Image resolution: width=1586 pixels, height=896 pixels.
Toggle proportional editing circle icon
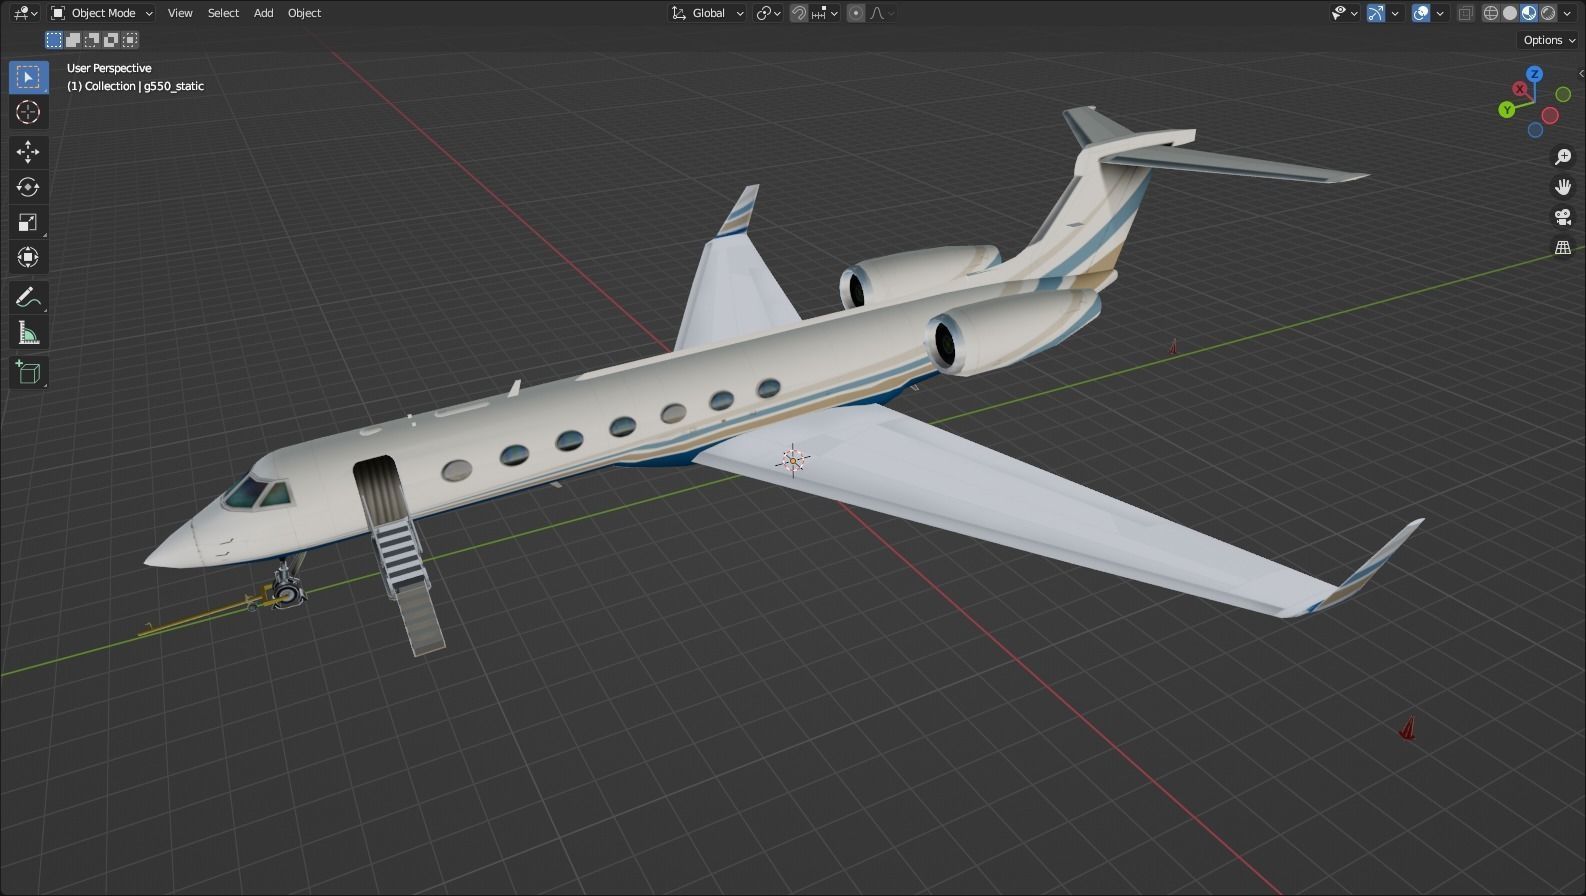pos(856,13)
